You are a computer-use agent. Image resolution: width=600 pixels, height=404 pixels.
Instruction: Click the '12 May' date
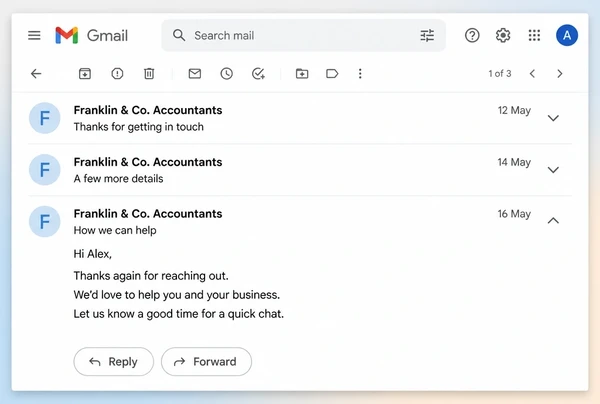514,111
